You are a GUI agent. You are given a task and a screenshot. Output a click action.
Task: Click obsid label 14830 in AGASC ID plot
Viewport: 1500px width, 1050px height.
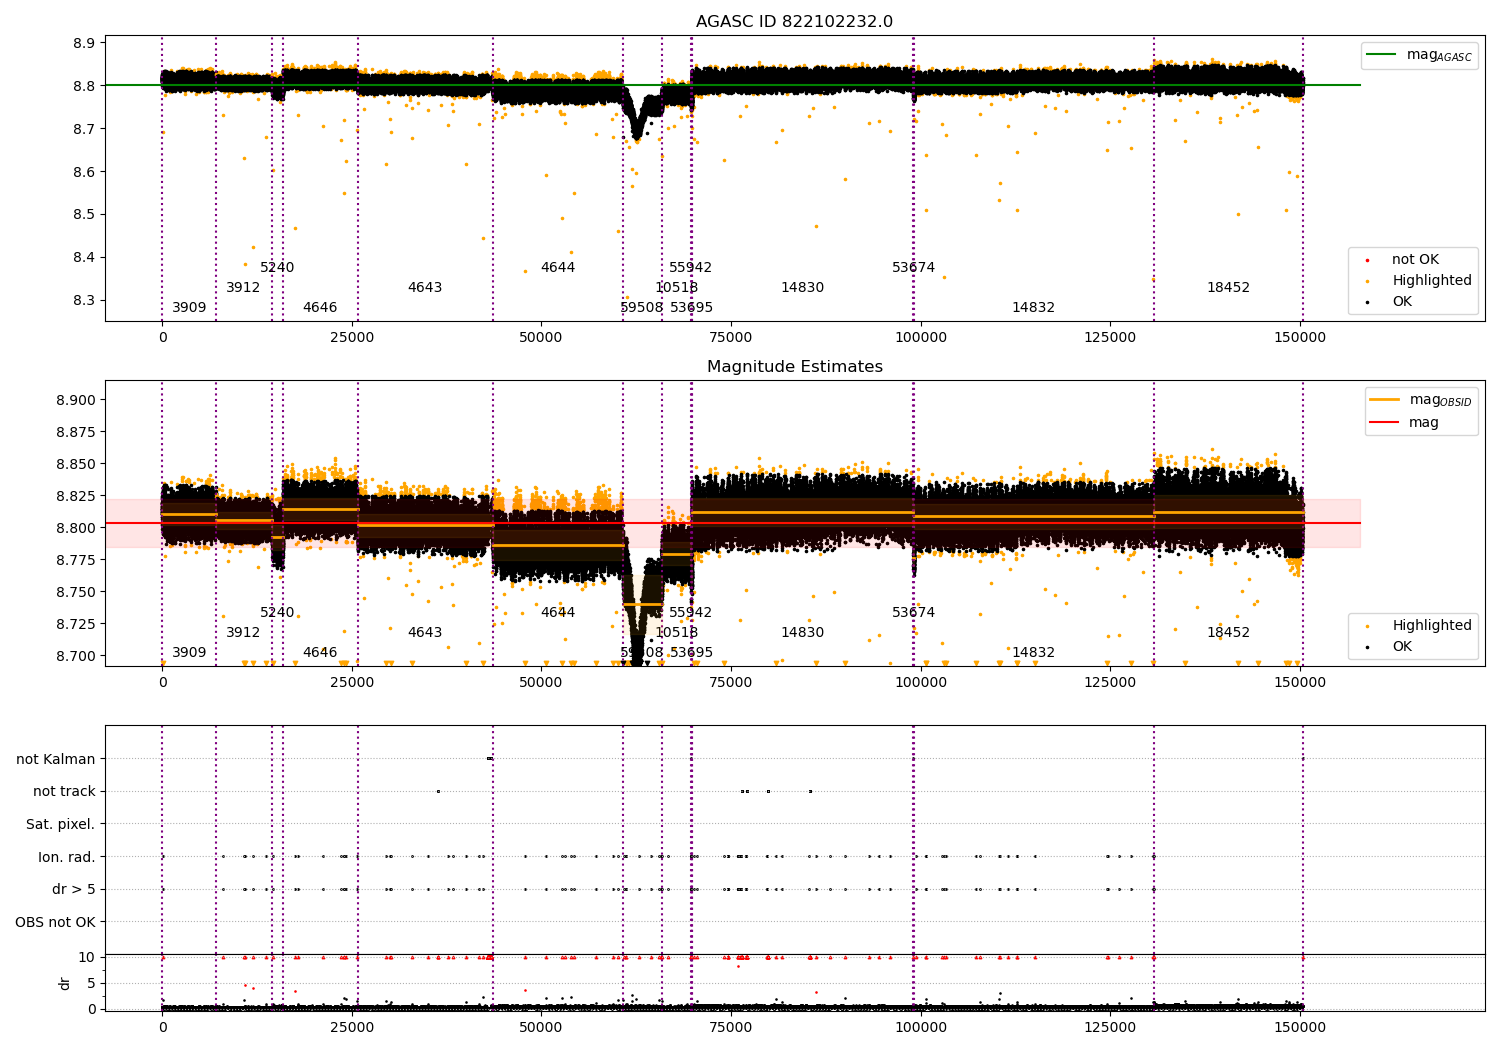803,287
